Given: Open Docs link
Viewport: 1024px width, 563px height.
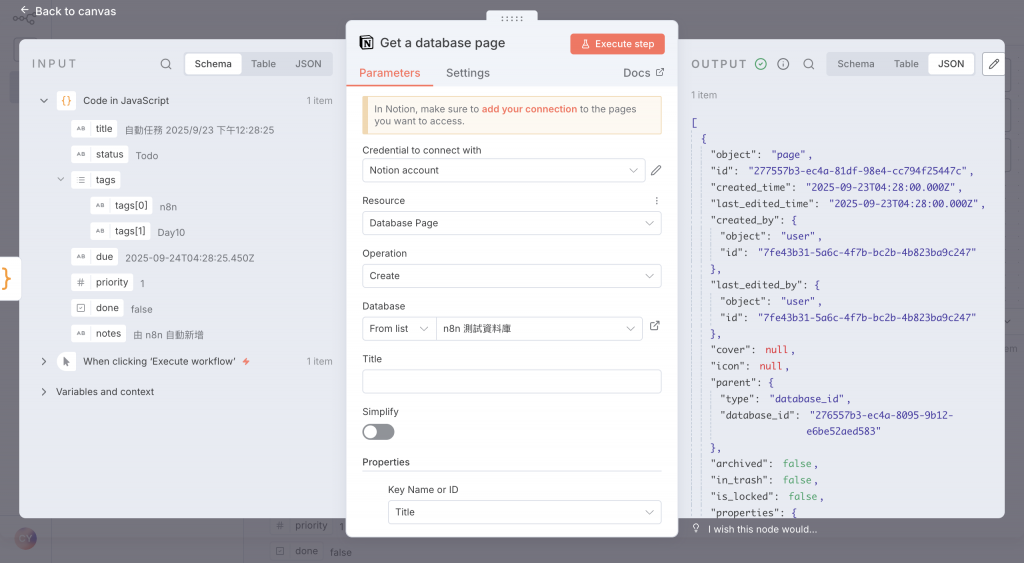Looking at the screenshot, I should click(x=643, y=73).
